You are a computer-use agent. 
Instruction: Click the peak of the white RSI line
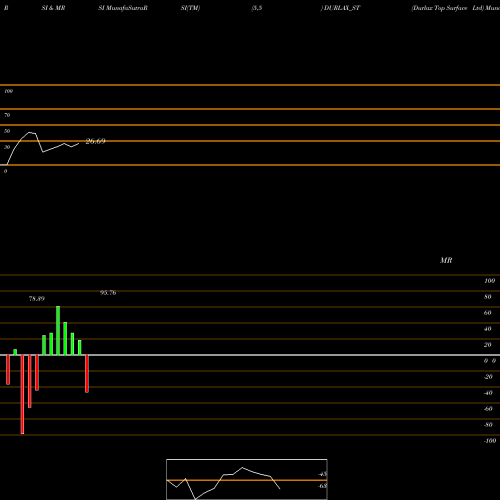[29, 133]
